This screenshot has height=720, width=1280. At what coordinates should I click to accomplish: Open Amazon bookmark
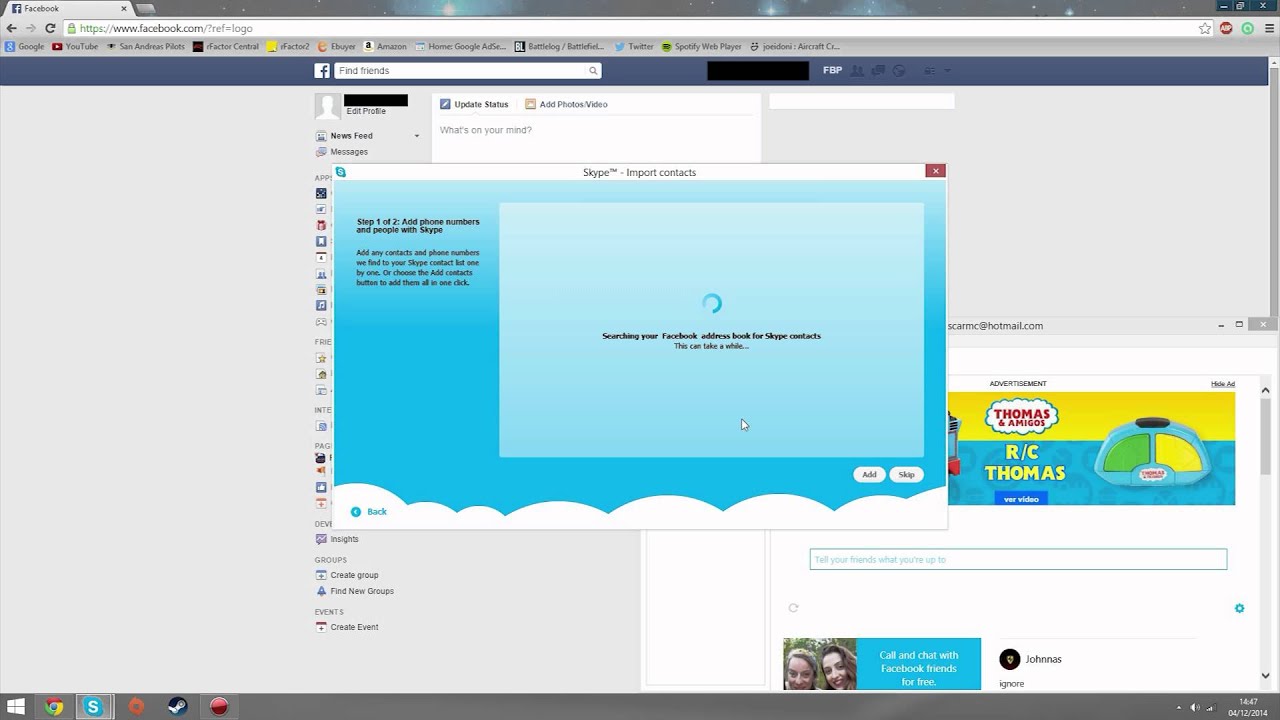[385, 46]
